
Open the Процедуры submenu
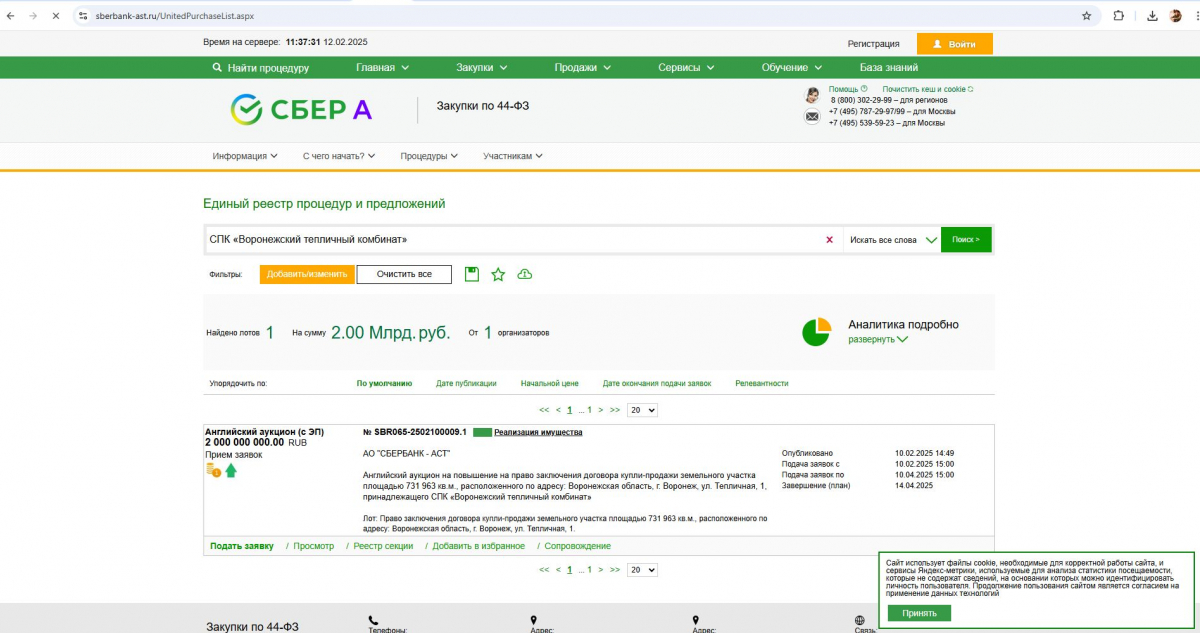(x=429, y=156)
